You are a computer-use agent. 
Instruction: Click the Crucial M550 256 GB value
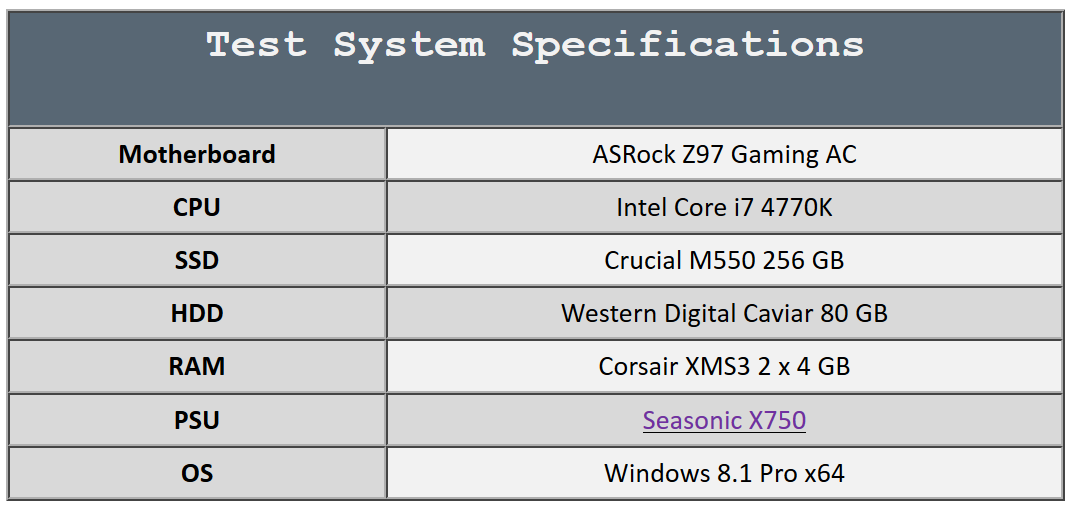tap(725, 260)
